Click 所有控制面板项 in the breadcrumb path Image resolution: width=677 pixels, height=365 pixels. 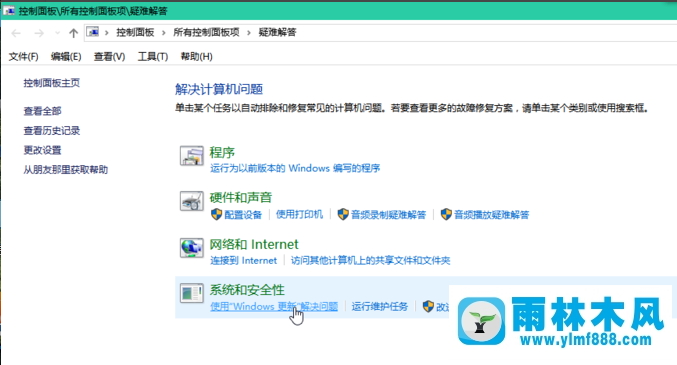coord(206,32)
